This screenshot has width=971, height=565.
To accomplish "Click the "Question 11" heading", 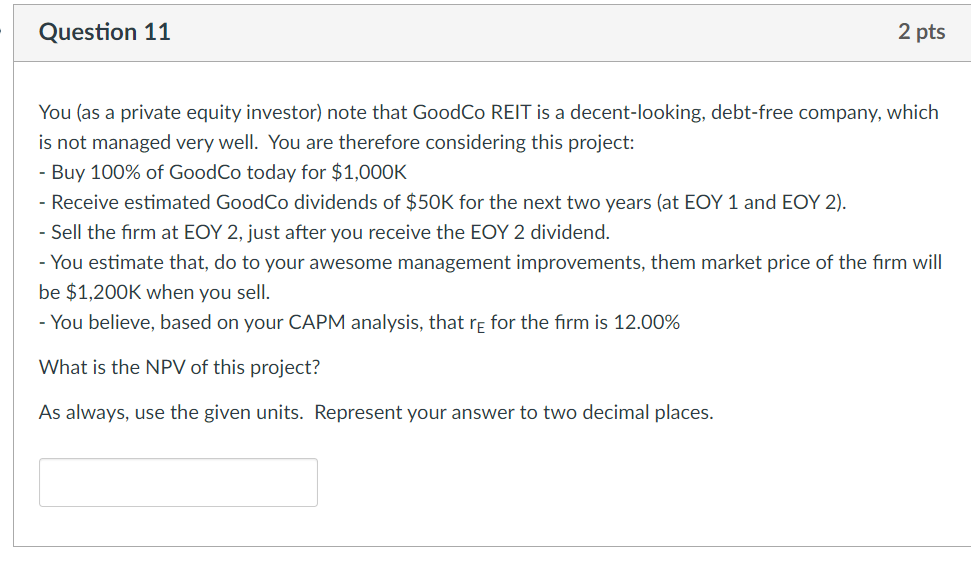I will point(105,32).
